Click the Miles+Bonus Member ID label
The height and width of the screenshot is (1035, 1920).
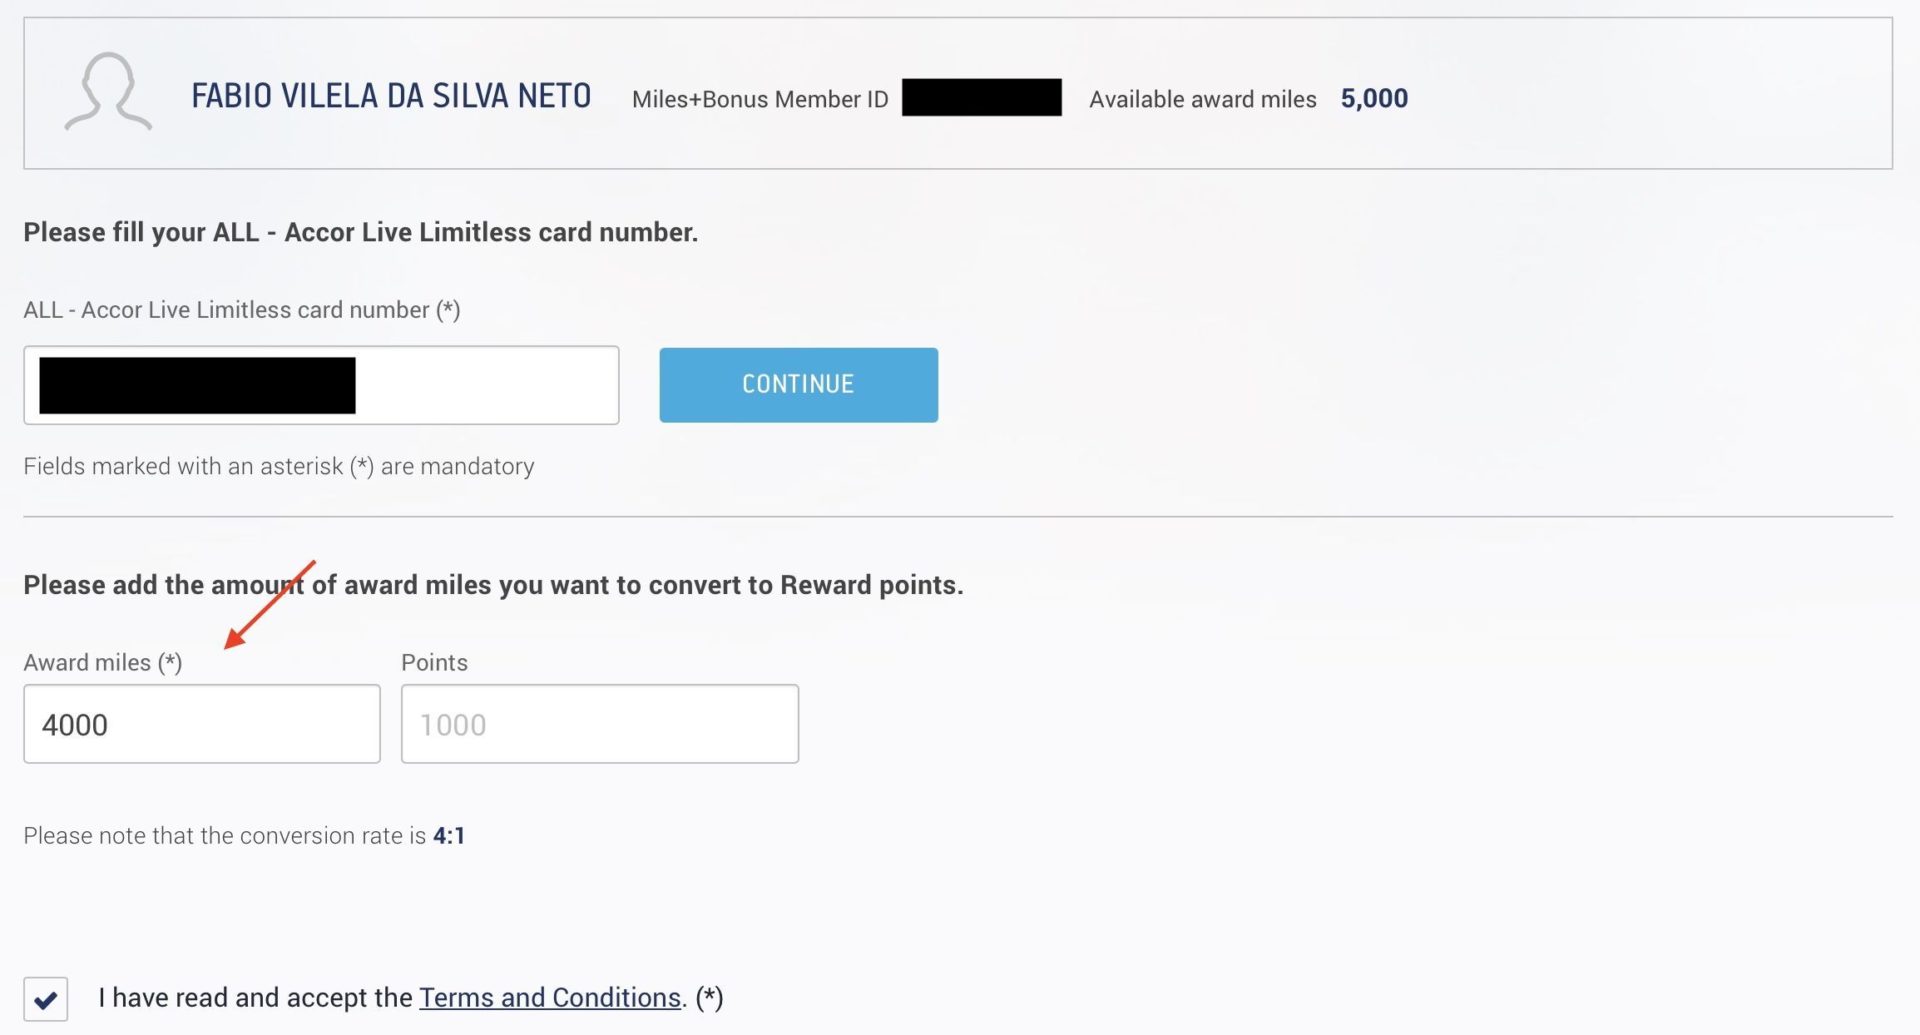pyautogui.click(x=760, y=99)
